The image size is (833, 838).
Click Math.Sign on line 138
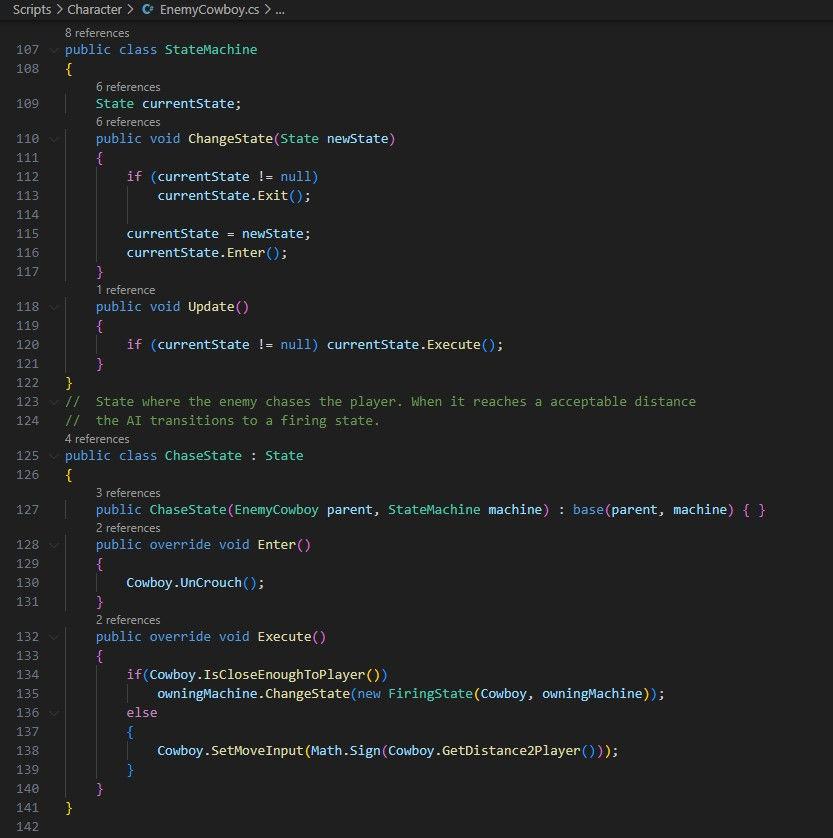(x=346, y=751)
